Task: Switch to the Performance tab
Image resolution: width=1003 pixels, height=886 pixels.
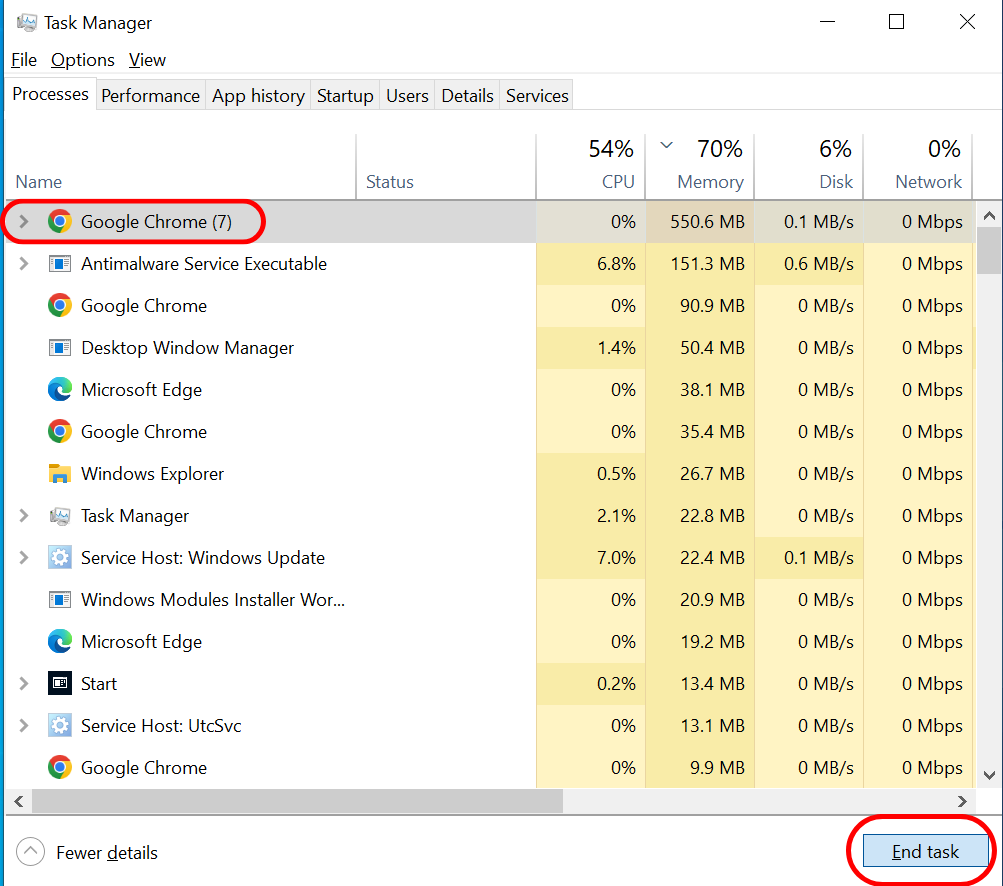Action: pos(150,96)
